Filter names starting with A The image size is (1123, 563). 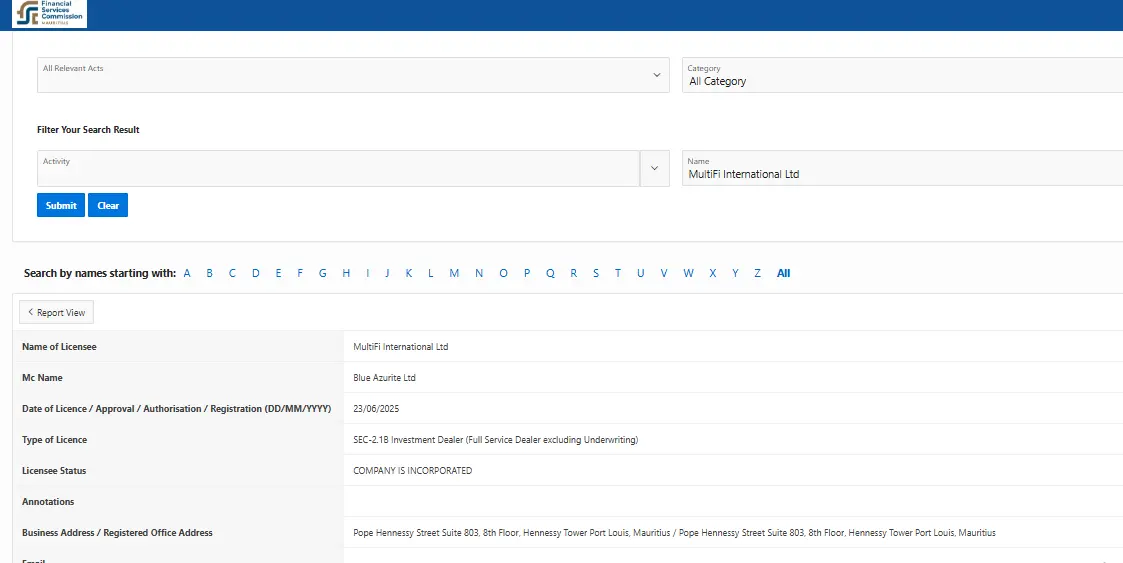(187, 273)
